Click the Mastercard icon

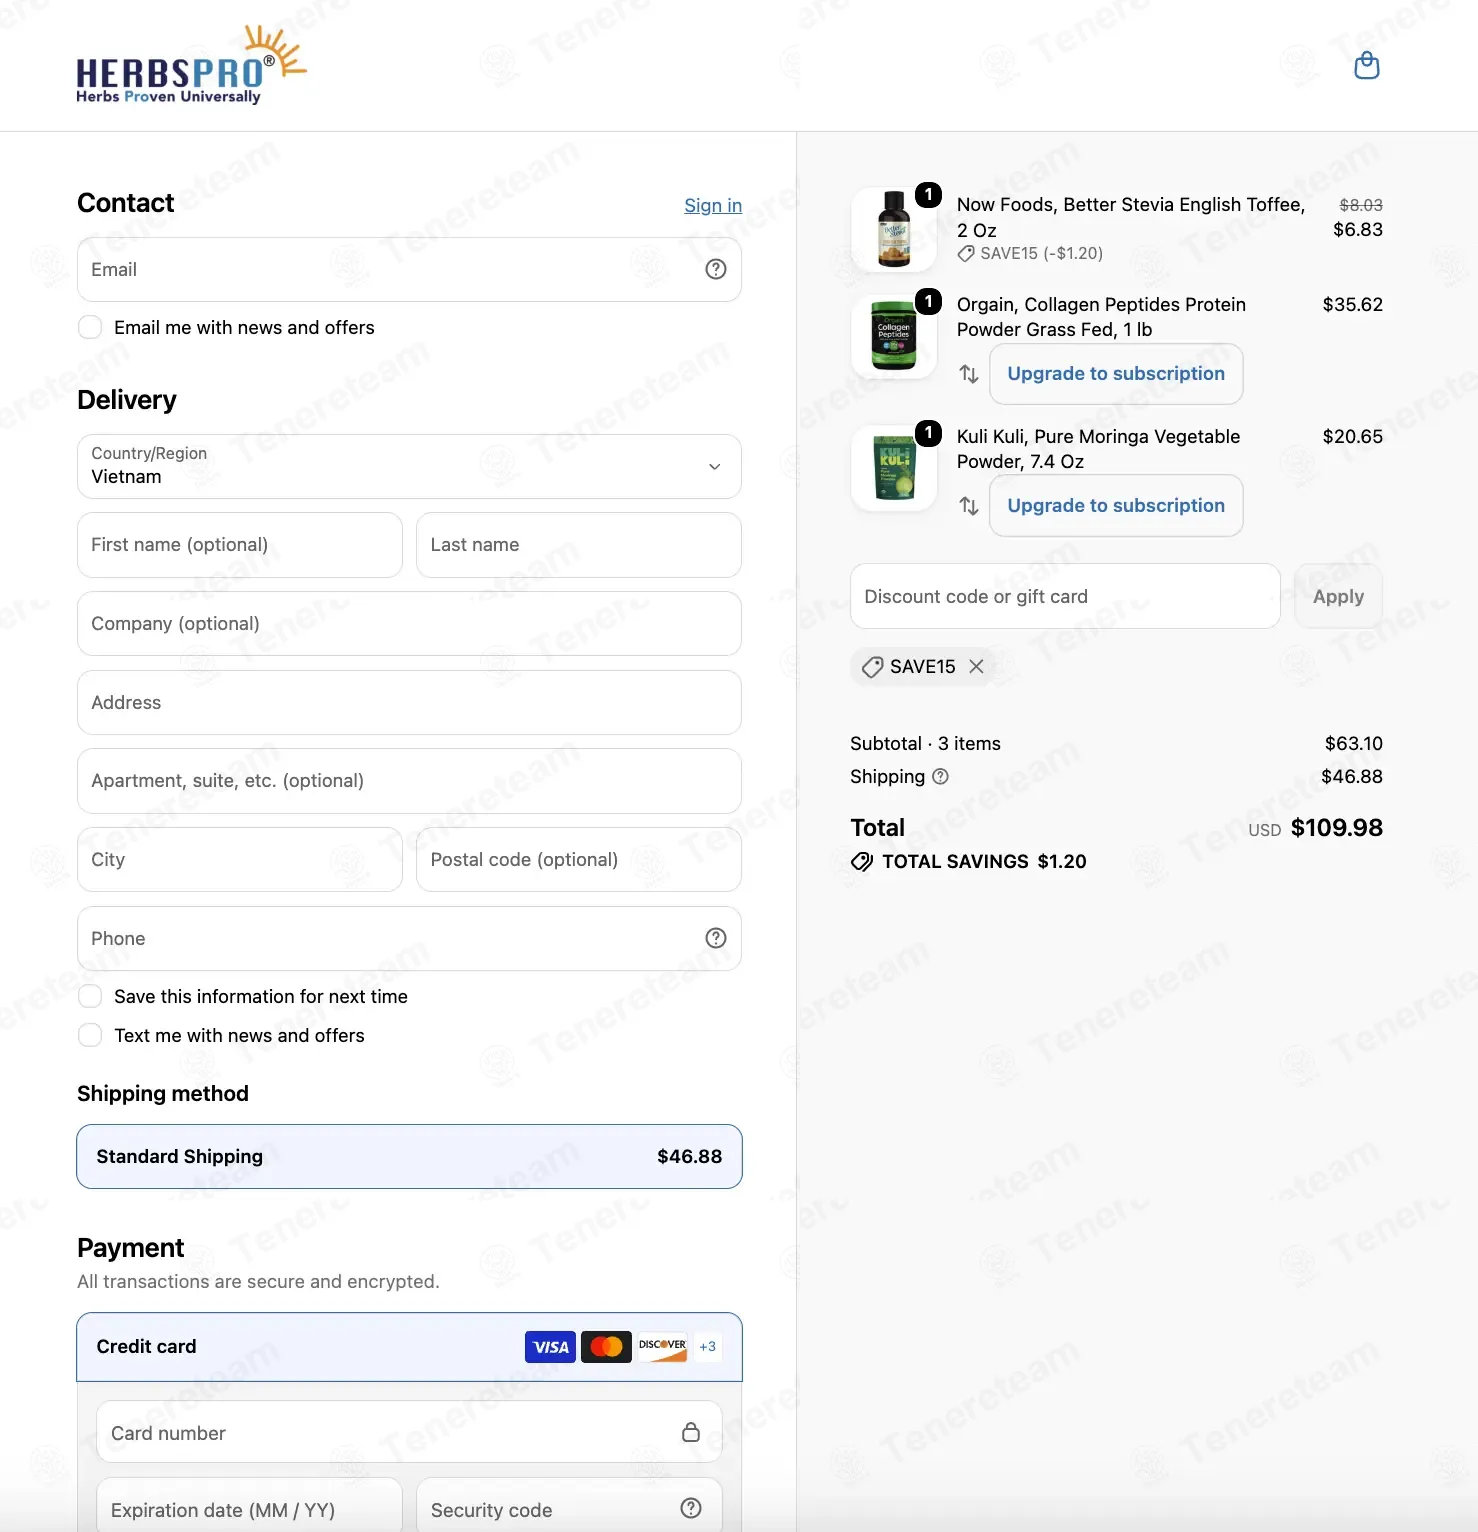tap(606, 1347)
